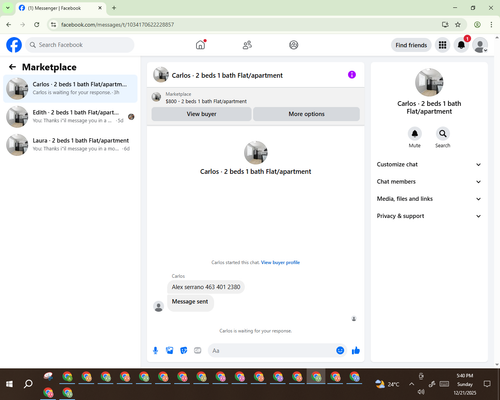Open the Edith conversation in the list
500x400 pixels.
click(x=70, y=117)
